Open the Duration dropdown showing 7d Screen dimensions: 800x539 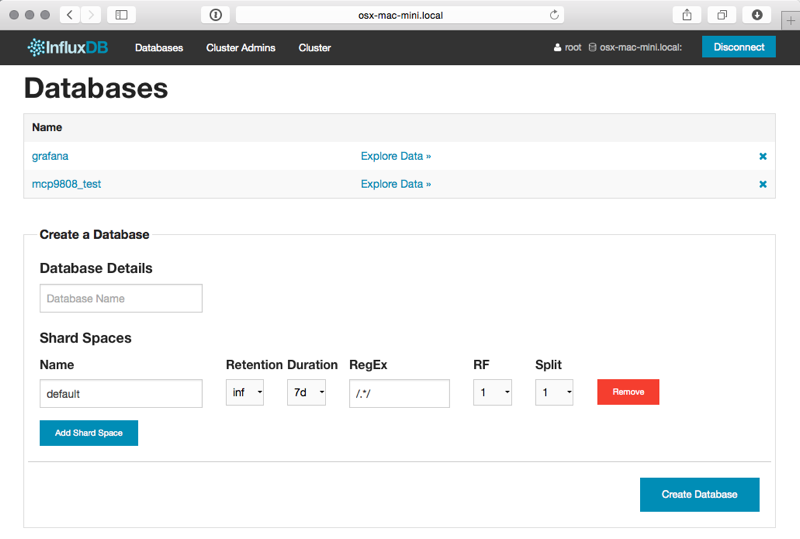(x=306, y=393)
